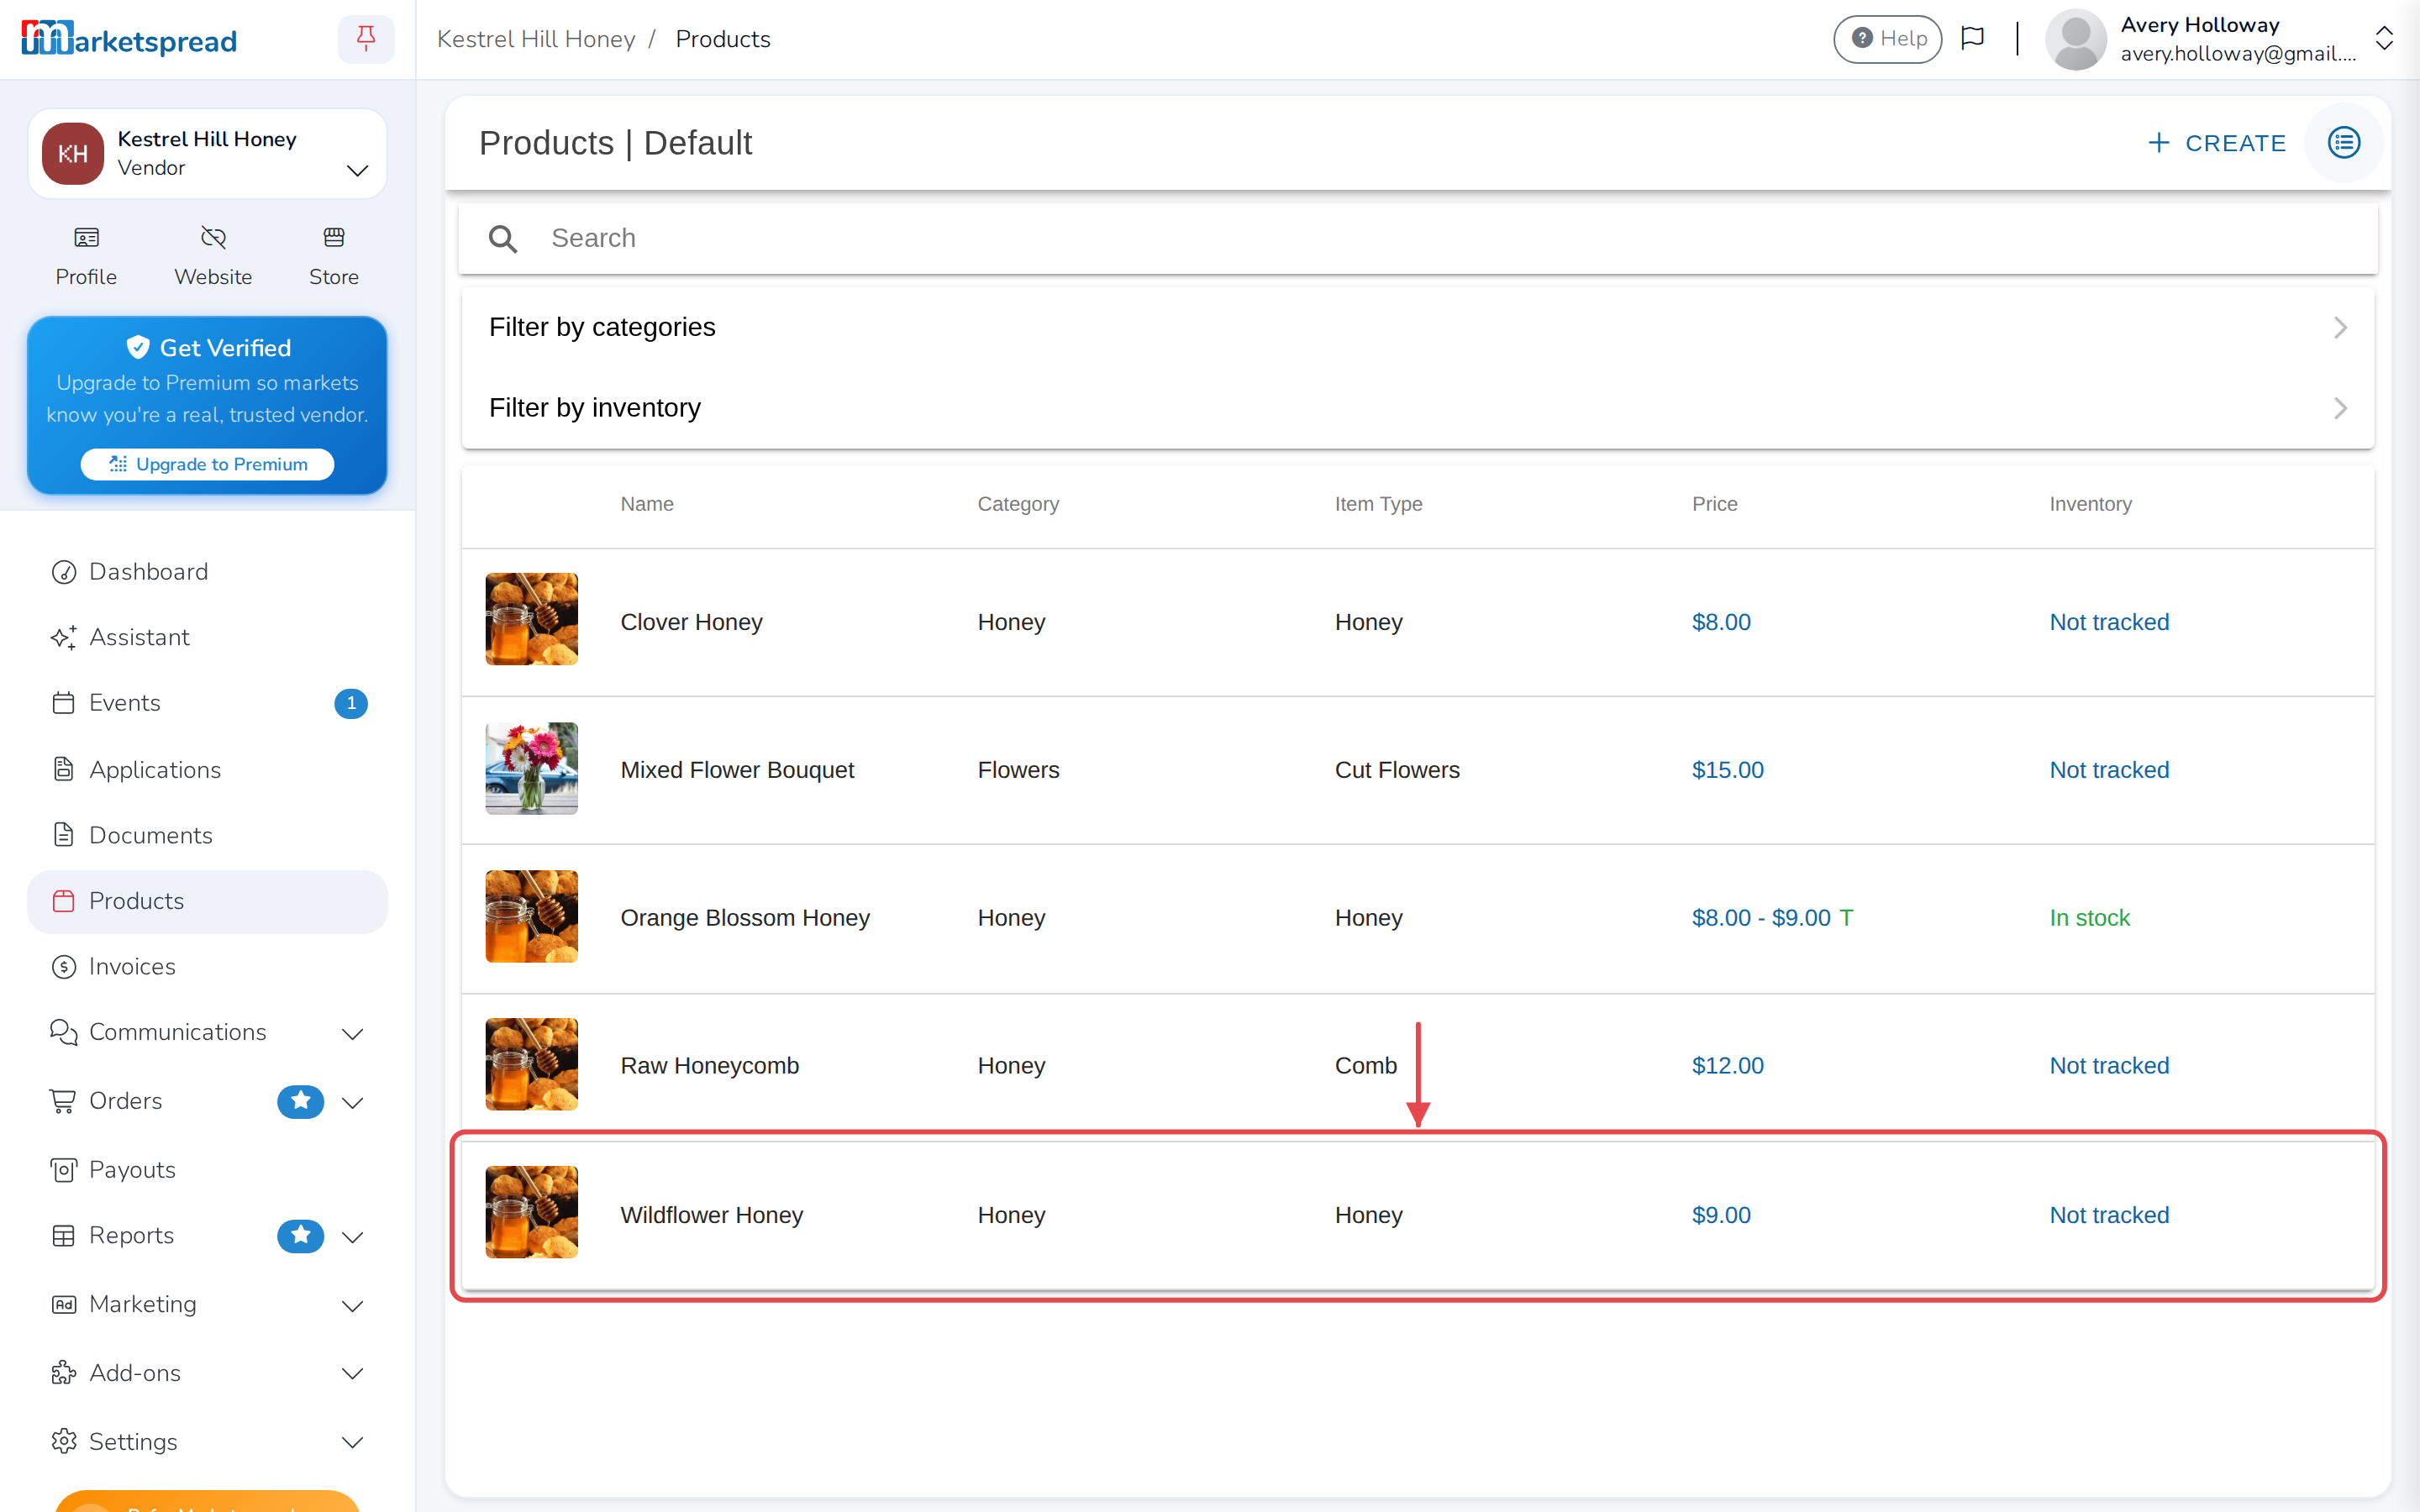
Task: Expand the Reports menu chevron
Action: pyautogui.click(x=352, y=1238)
